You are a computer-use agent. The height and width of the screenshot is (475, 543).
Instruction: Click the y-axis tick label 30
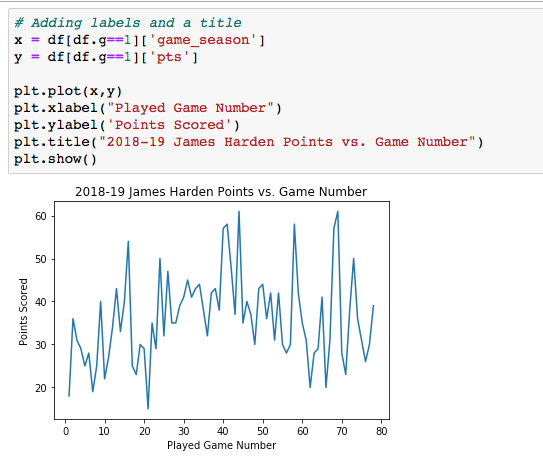pos(41,345)
